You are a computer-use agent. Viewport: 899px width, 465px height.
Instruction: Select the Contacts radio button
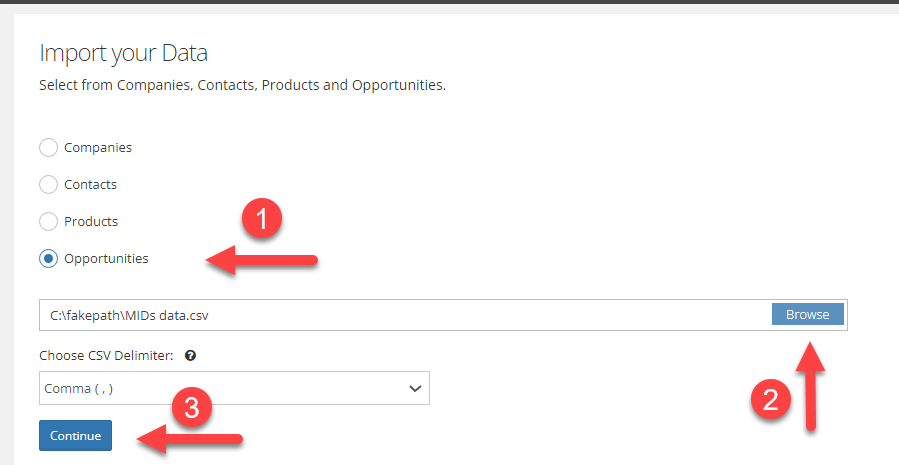pyautogui.click(x=48, y=185)
